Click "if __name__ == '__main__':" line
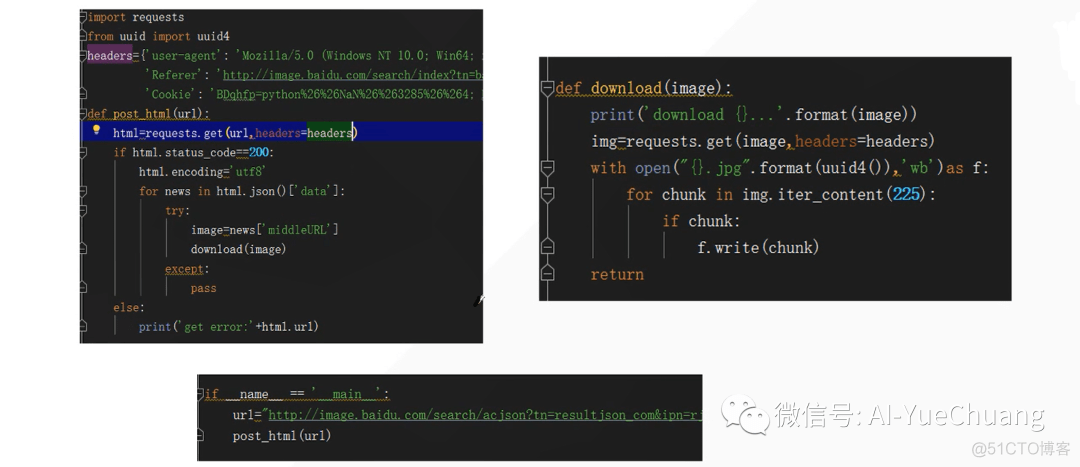1080x467 pixels. (298, 395)
